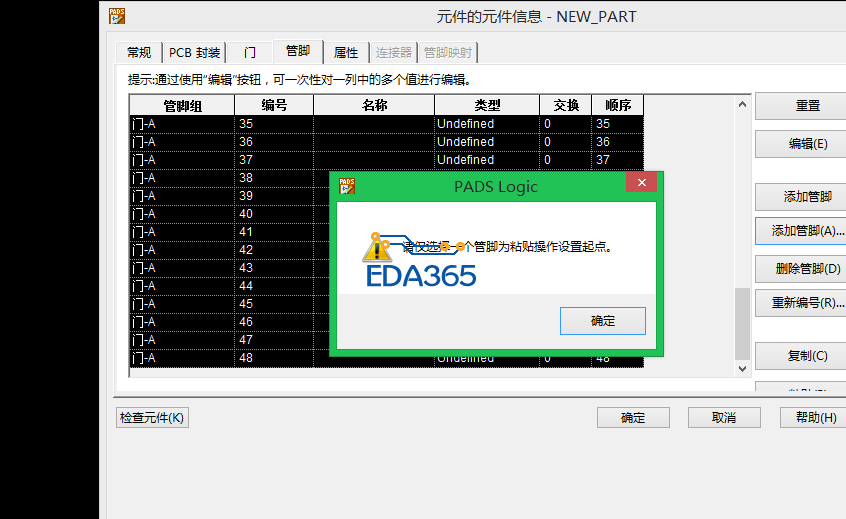Click the 门-A group cell in row 43

coord(182,268)
